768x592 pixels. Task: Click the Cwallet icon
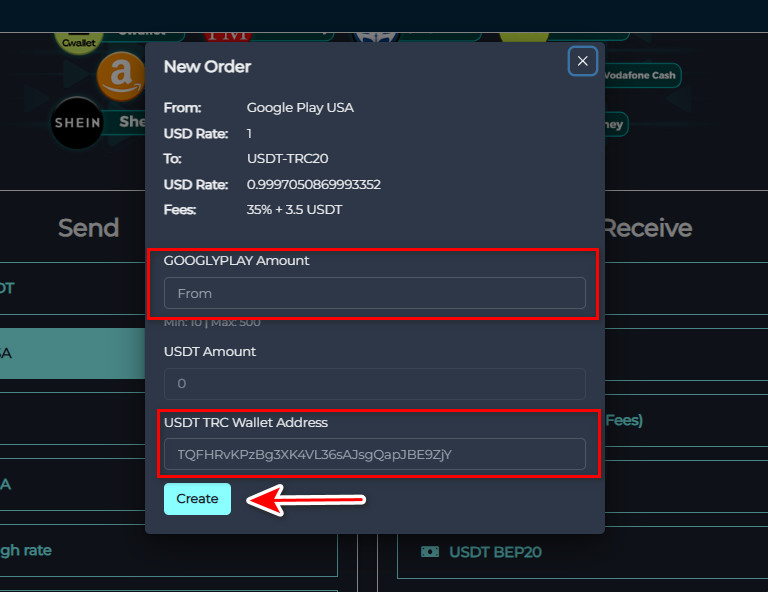(78, 42)
